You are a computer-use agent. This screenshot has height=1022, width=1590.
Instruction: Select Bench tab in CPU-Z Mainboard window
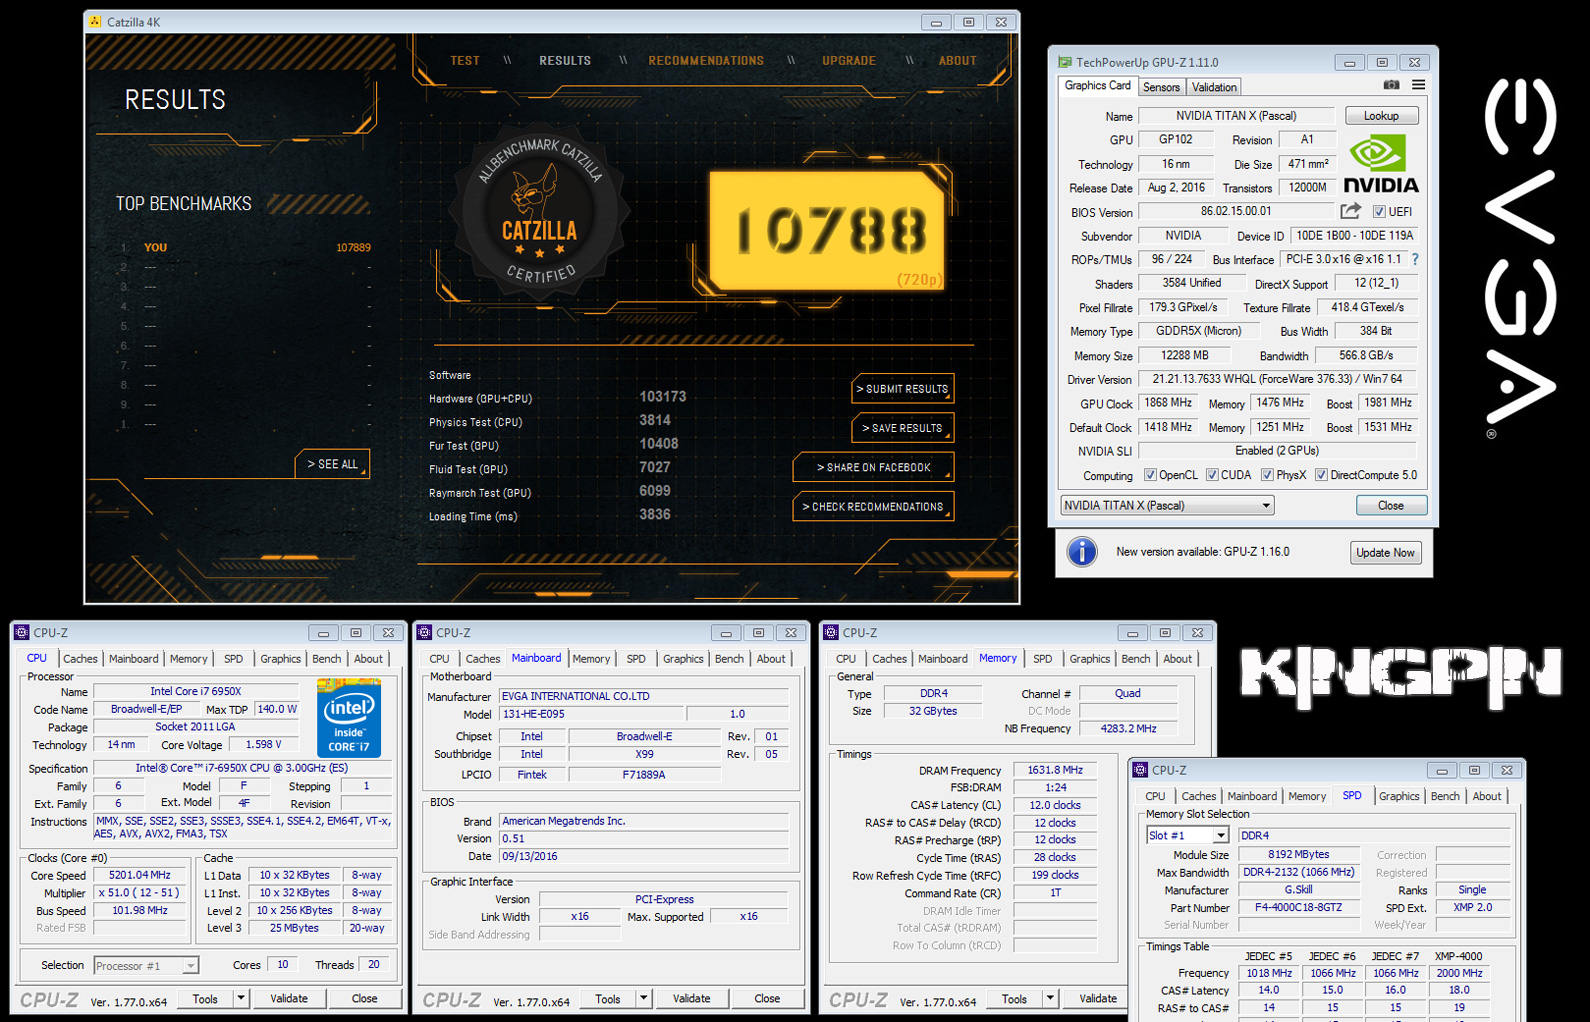pyautogui.click(x=729, y=659)
